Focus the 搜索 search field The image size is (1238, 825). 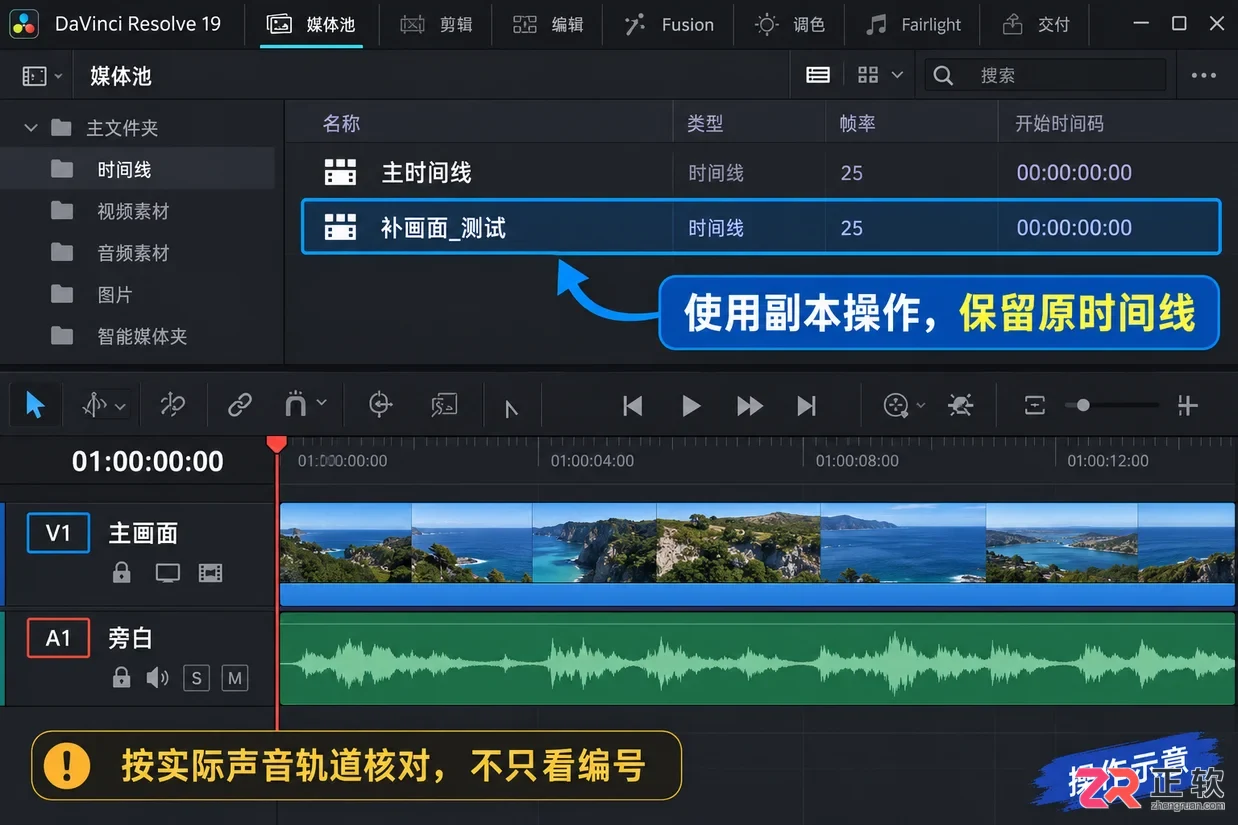pos(1046,75)
